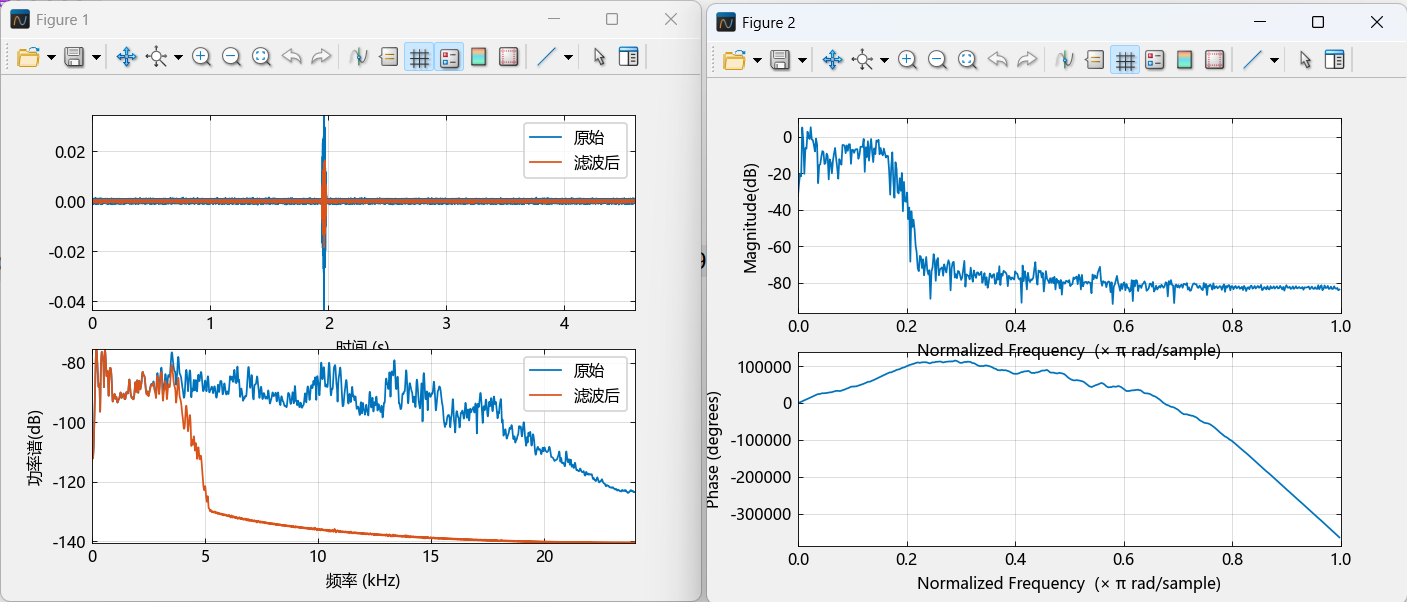Image resolution: width=1407 pixels, height=602 pixels.
Task: Toggle the grid button off in Figure 1
Action: click(x=419, y=57)
